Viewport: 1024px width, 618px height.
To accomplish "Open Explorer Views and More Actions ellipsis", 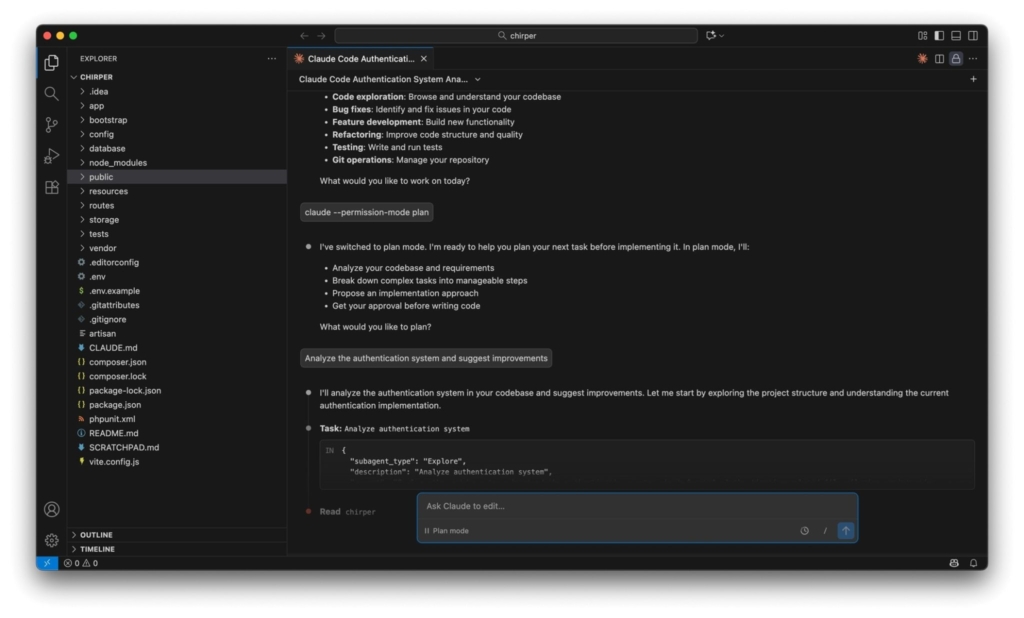I will [272, 59].
